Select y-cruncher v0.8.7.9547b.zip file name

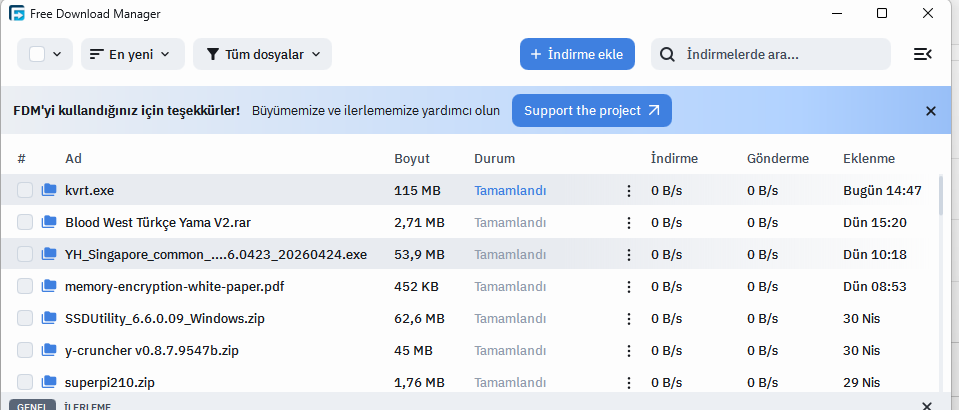(152, 350)
